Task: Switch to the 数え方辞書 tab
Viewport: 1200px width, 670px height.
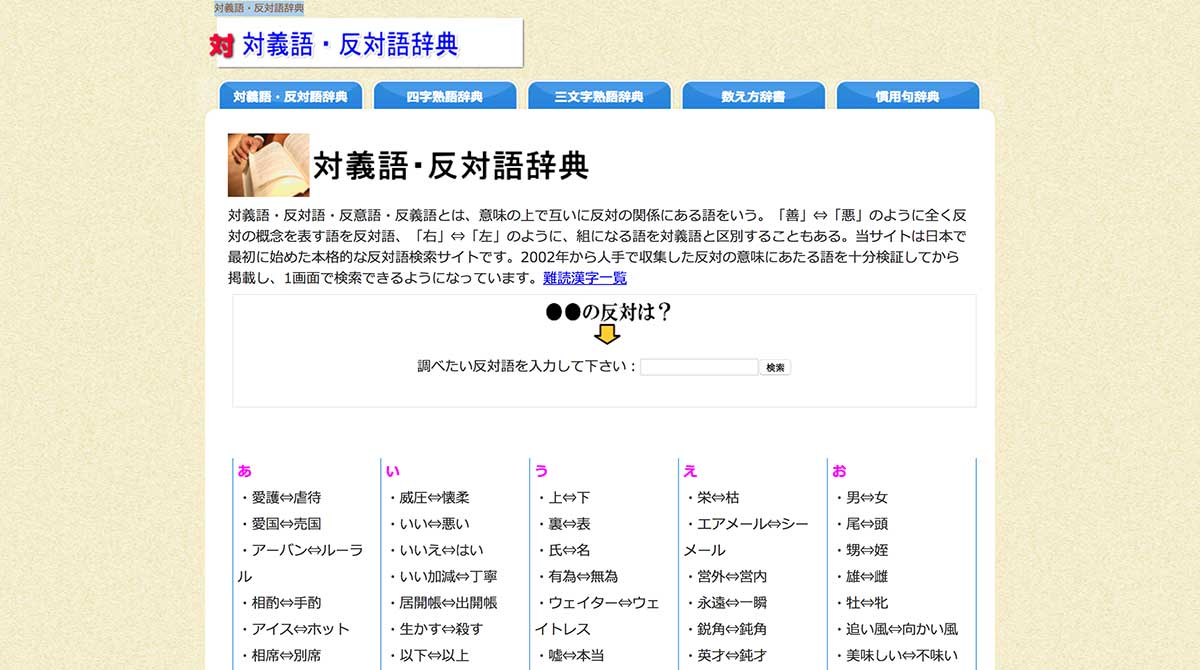Action: click(x=753, y=96)
